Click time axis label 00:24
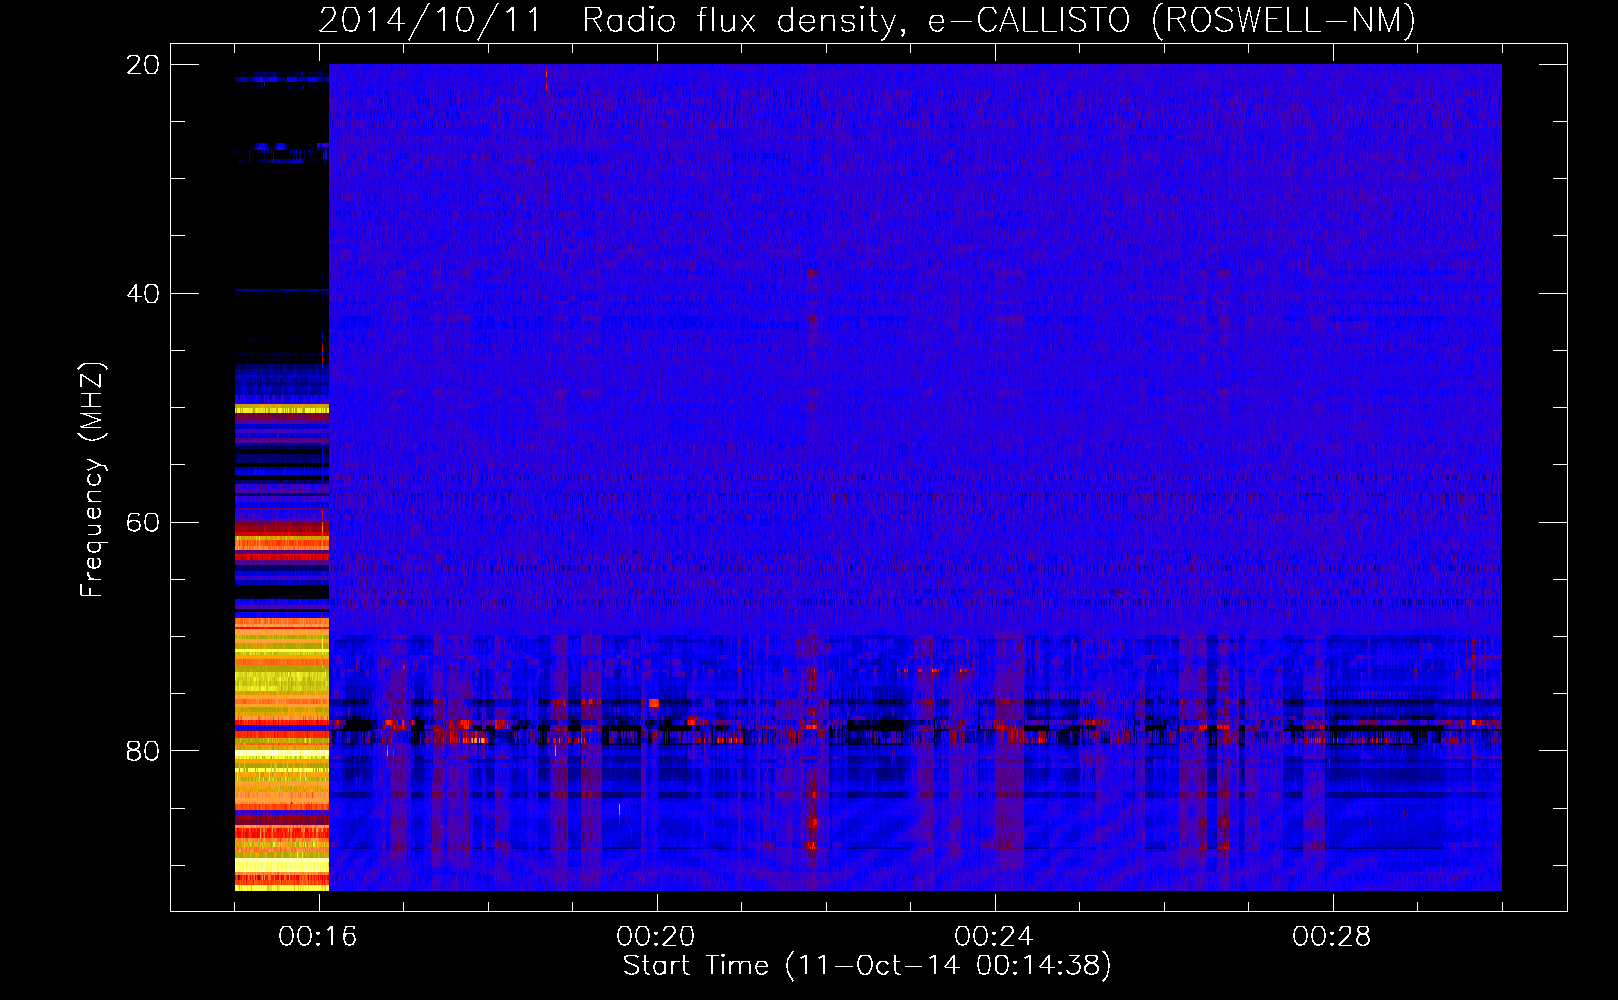This screenshot has width=1618, height=1000. pyautogui.click(x=994, y=937)
